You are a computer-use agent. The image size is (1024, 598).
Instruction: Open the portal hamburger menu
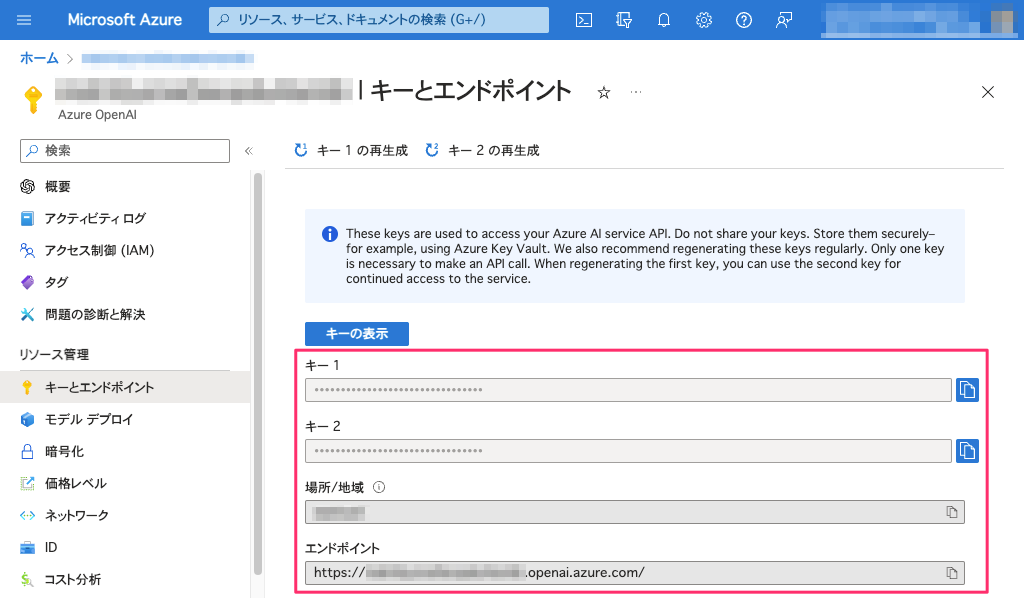tap(24, 20)
